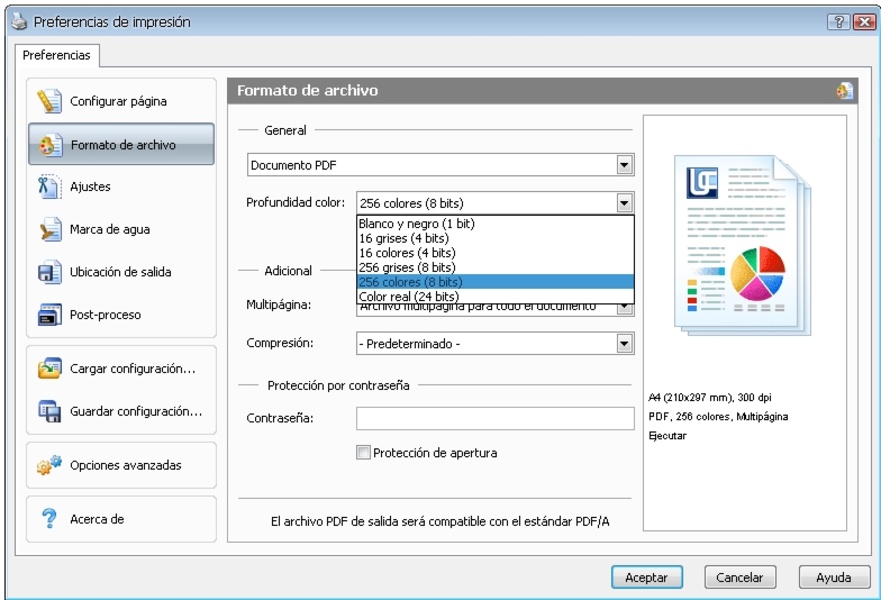Open Post-proceso via its window icon

pyautogui.click(x=50, y=315)
